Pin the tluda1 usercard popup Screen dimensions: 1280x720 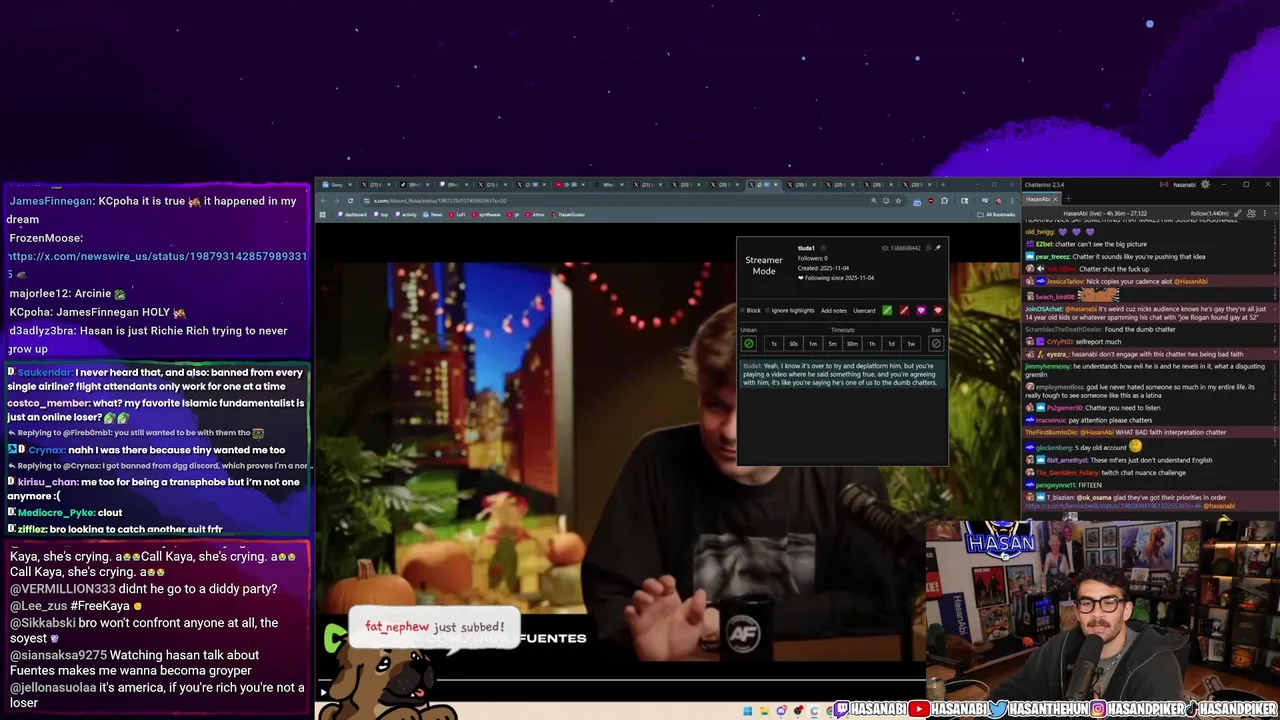click(x=938, y=248)
